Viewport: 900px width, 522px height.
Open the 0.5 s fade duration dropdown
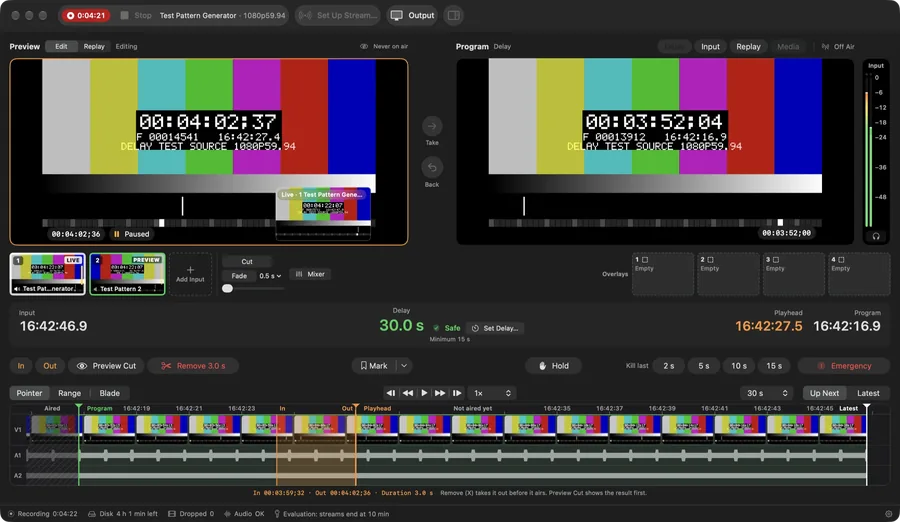[x=270, y=276]
